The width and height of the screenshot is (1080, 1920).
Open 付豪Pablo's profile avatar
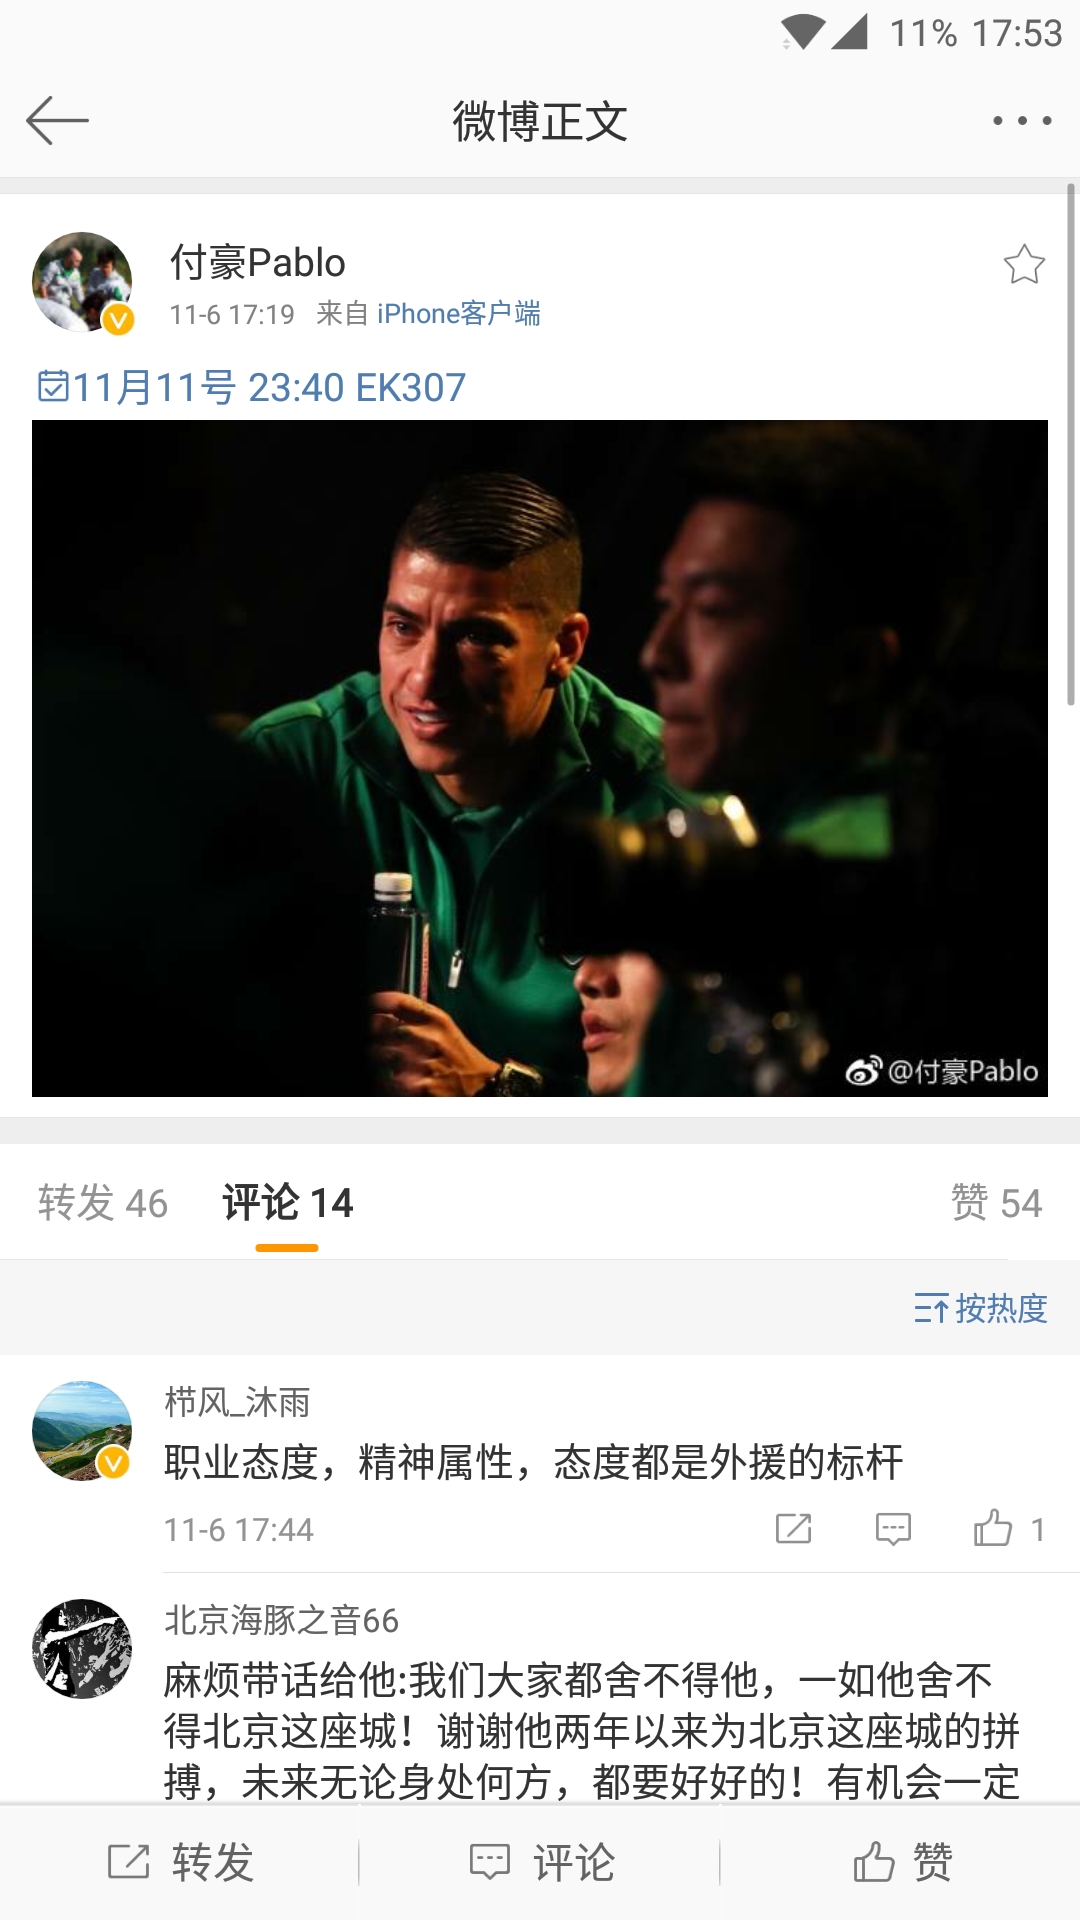coord(82,282)
